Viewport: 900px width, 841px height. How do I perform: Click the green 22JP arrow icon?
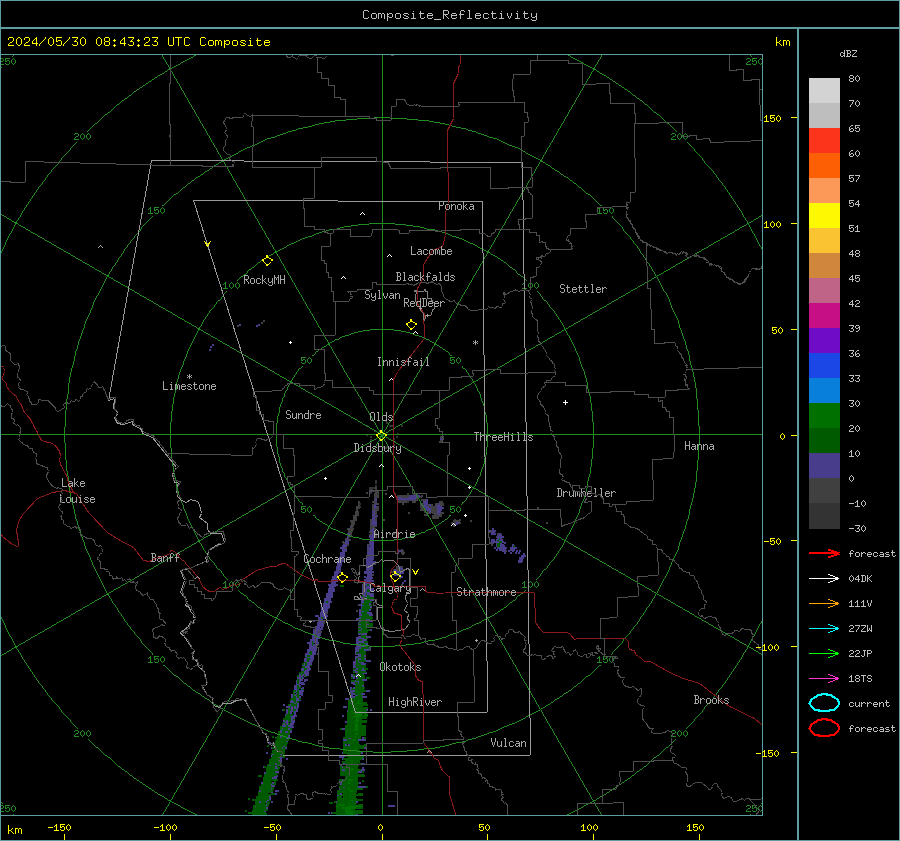click(x=824, y=653)
